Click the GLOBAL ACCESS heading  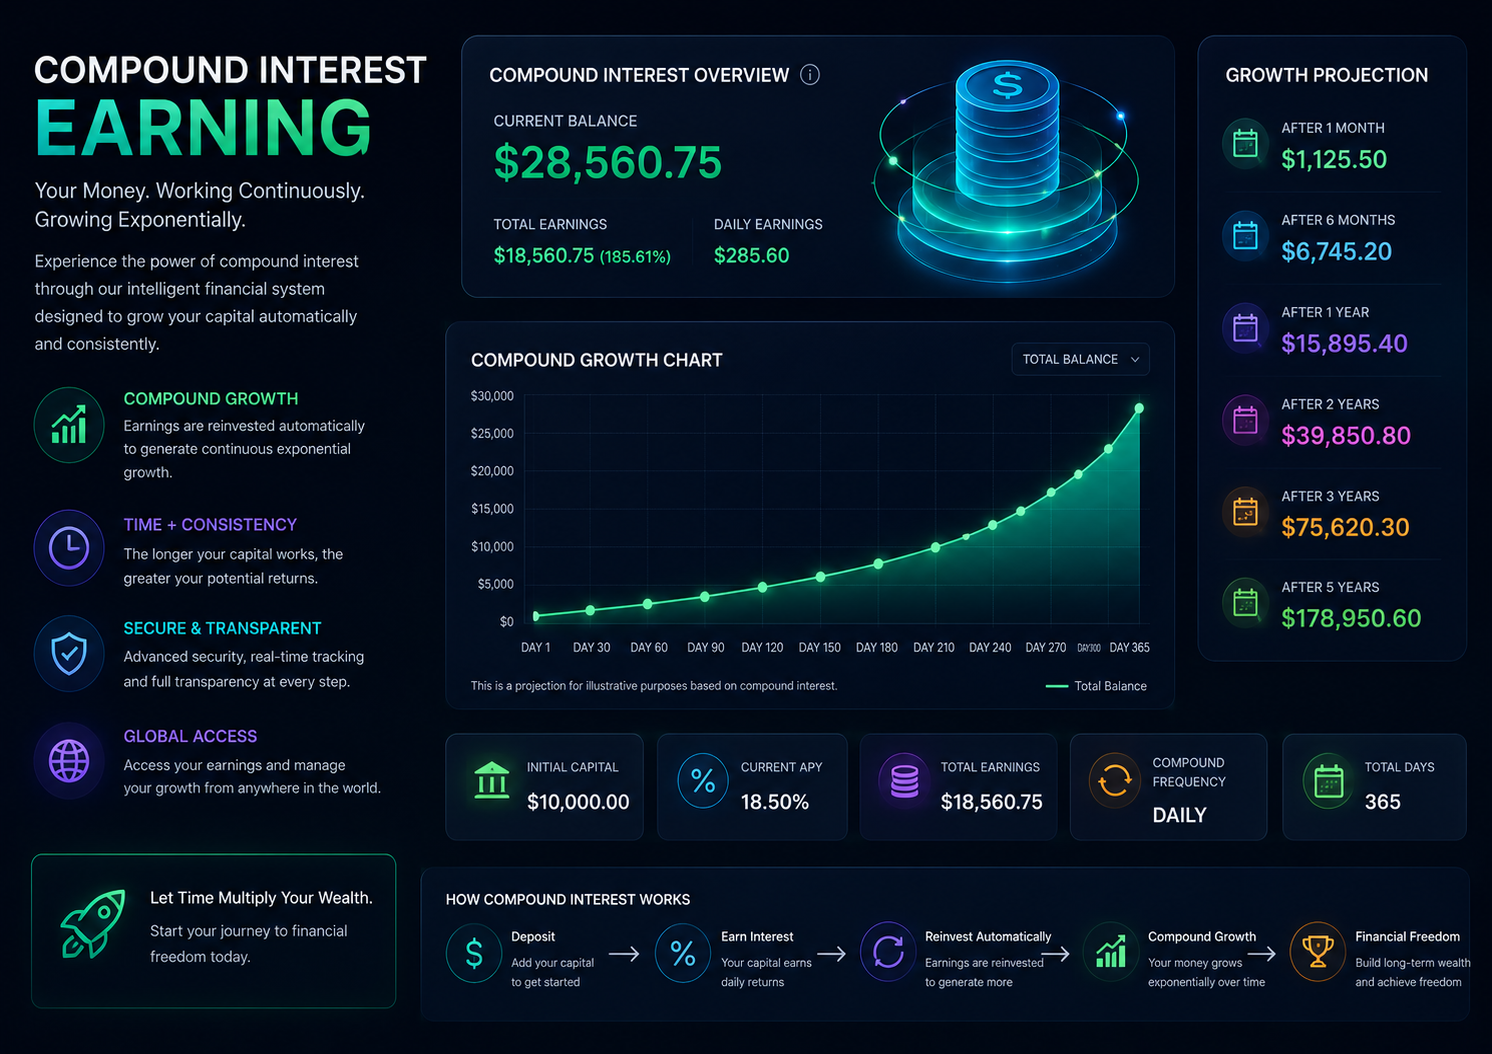point(190,736)
